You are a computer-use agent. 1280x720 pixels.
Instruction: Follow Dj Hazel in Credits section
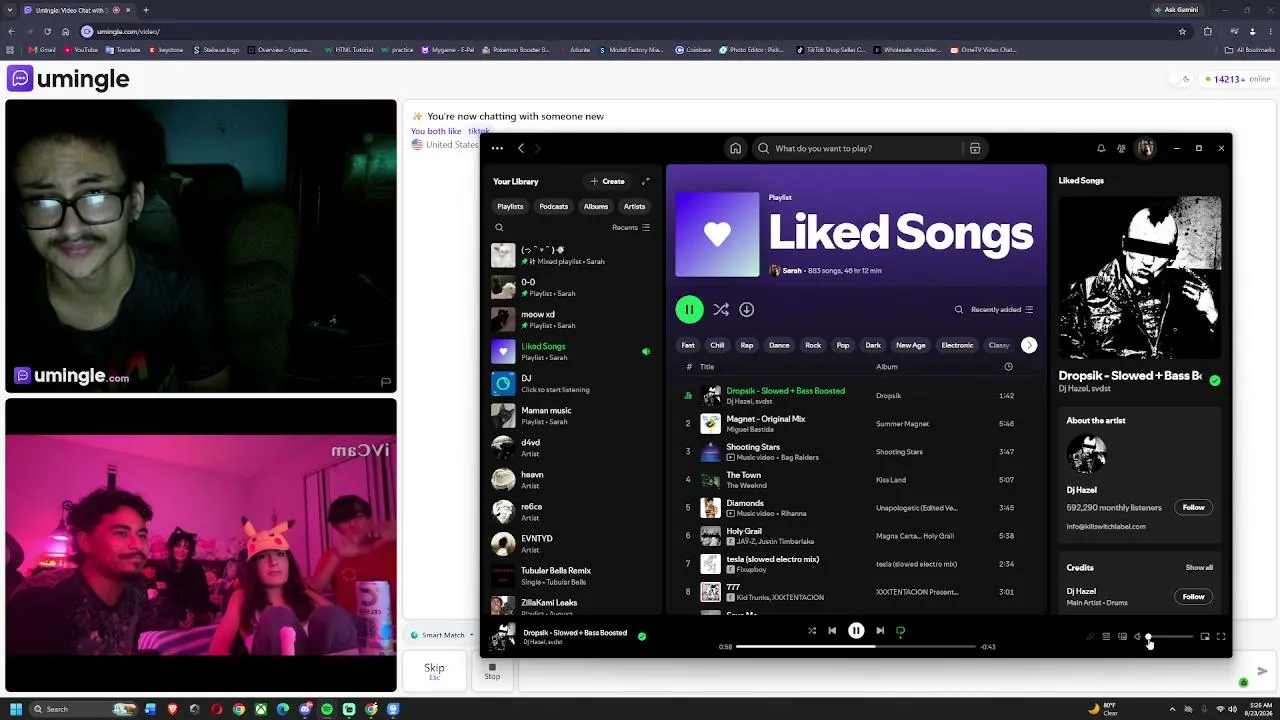pyautogui.click(x=1194, y=597)
